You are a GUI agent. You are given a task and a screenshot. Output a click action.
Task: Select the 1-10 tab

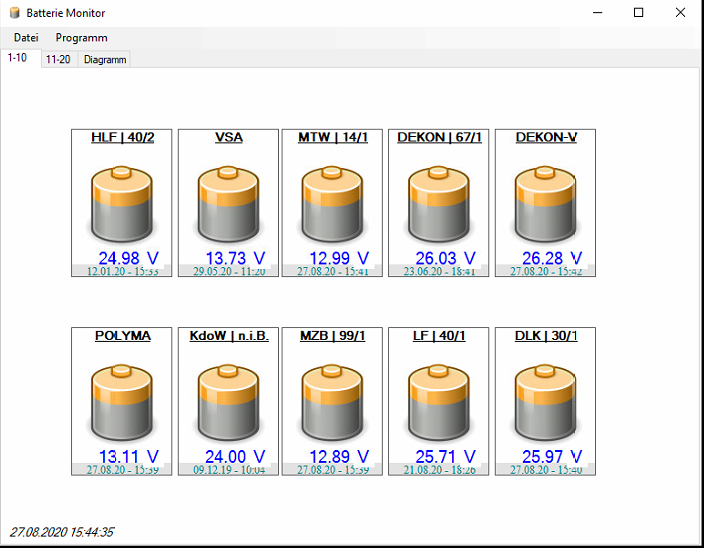click(x=18, y=58)
